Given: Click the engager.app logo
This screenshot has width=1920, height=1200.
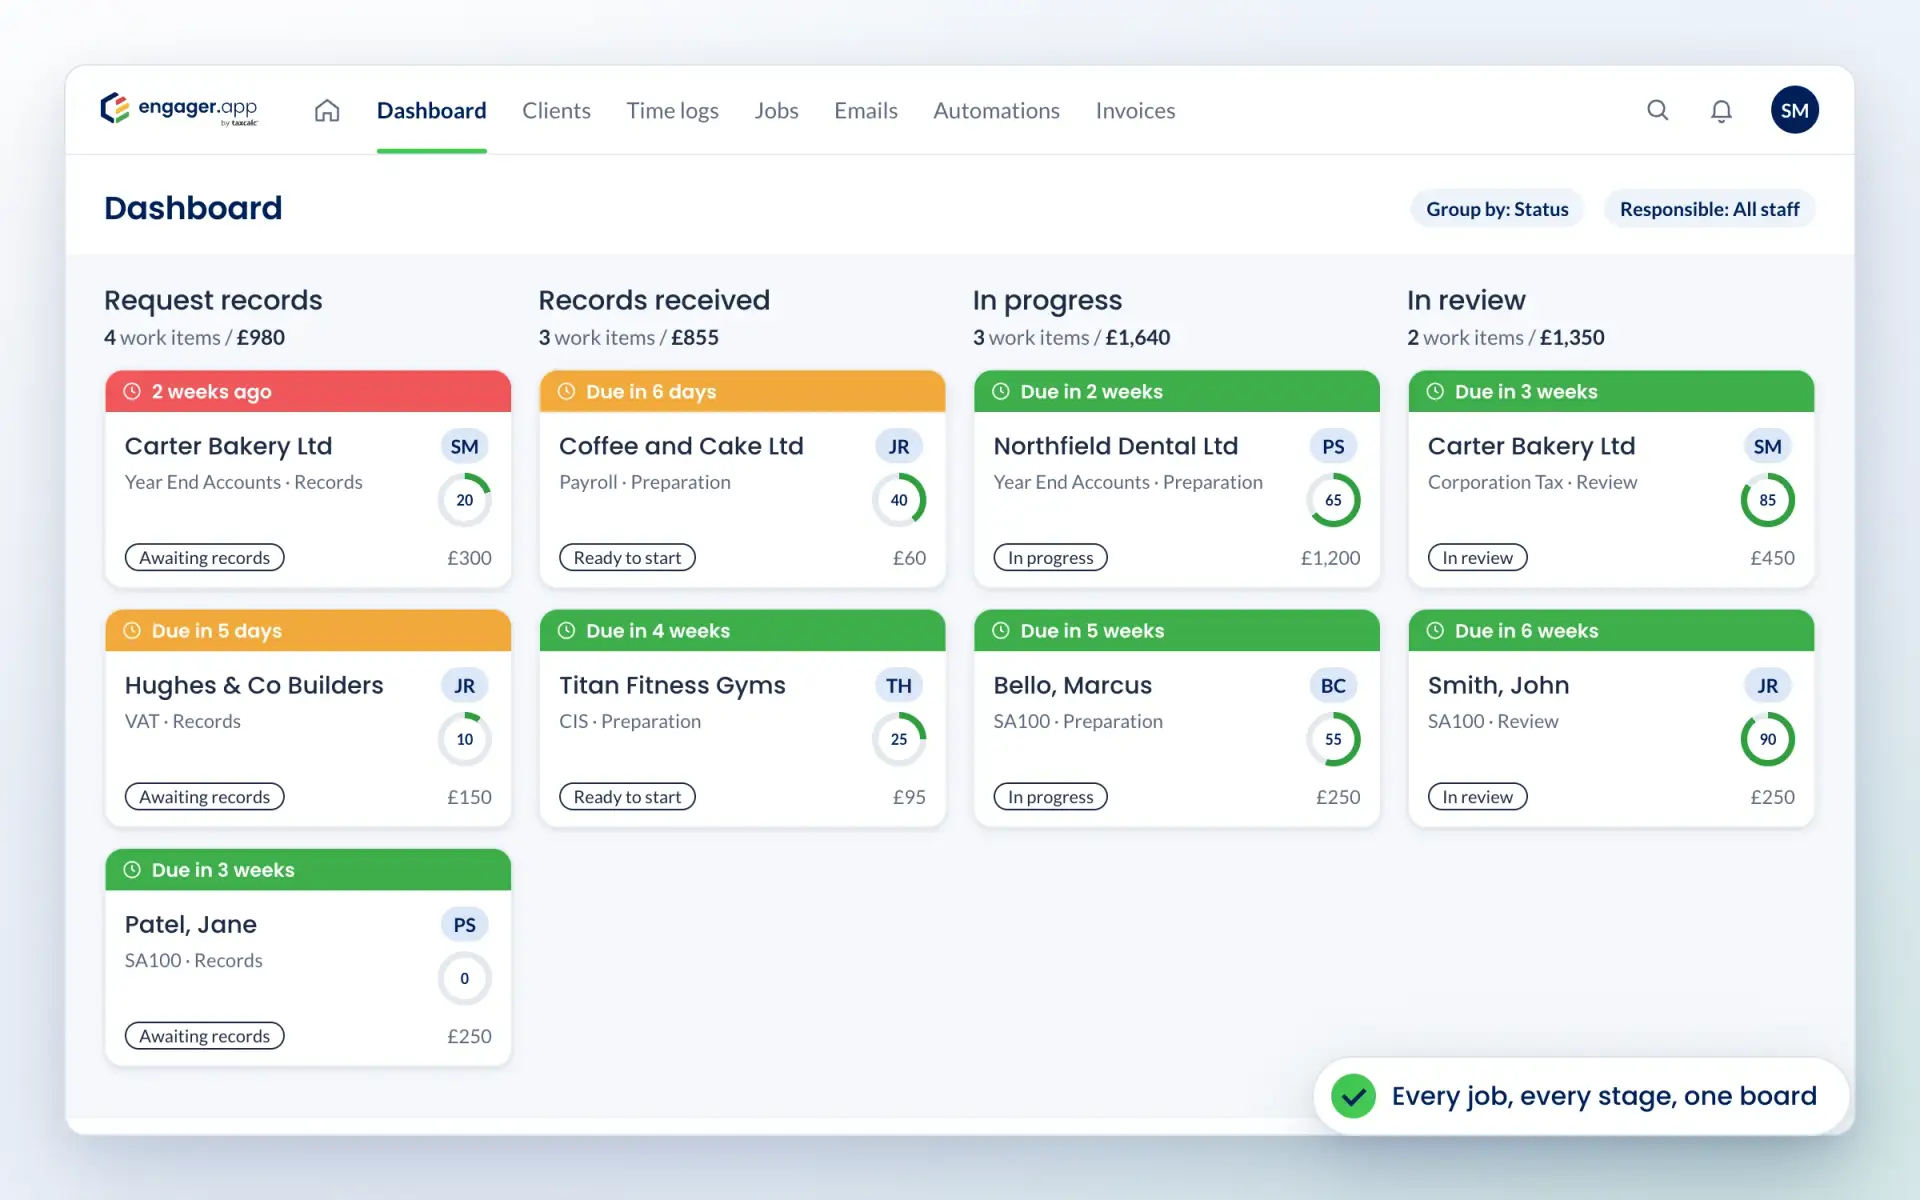Looking at the screenshot, I should (179, 109).
